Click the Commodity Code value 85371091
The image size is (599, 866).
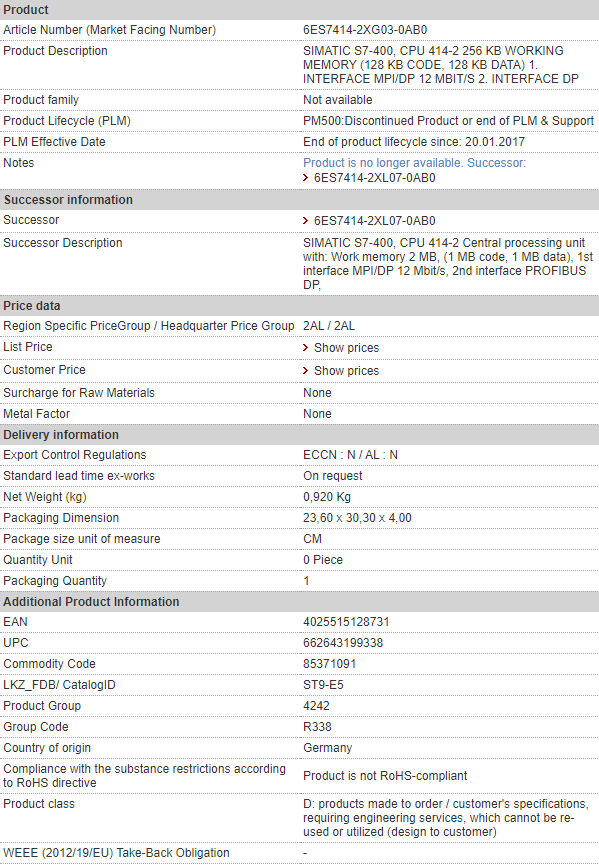coord(330,664)
